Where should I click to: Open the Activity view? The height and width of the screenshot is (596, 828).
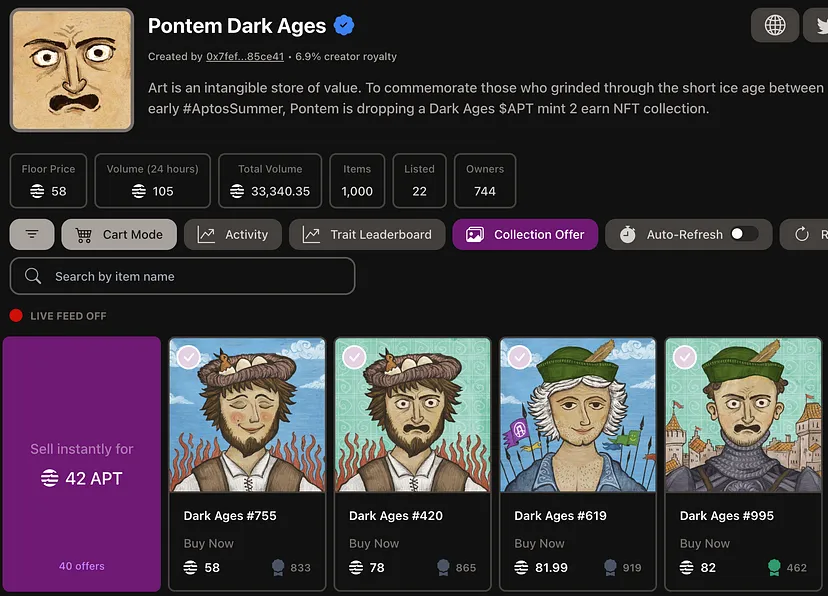click(x=233, y=234)
